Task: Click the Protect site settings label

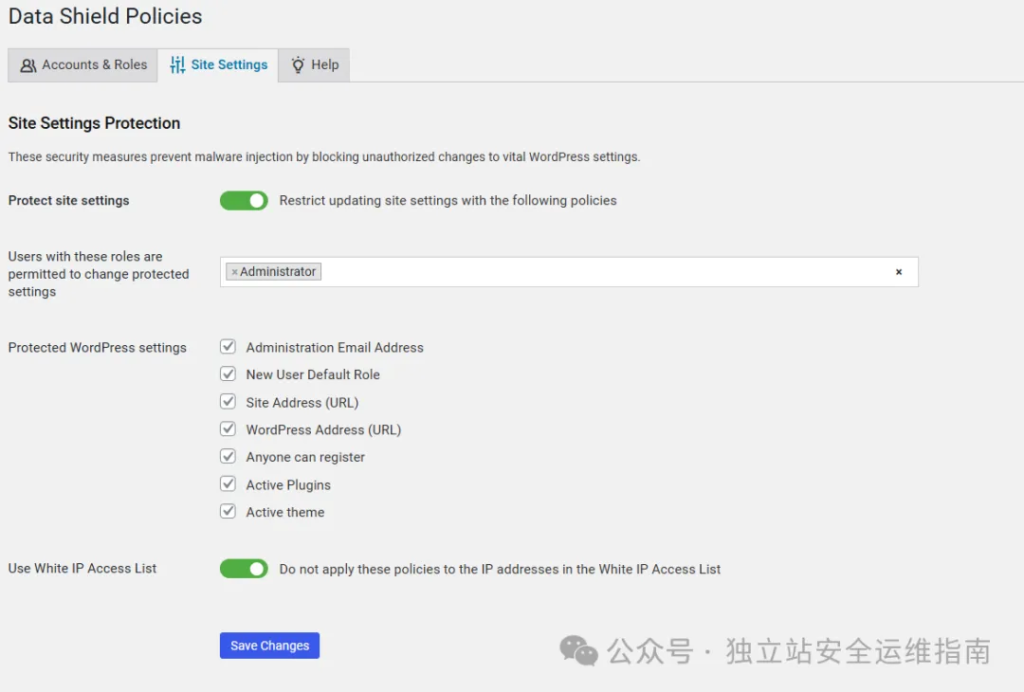Action: [x=69, y=200]
